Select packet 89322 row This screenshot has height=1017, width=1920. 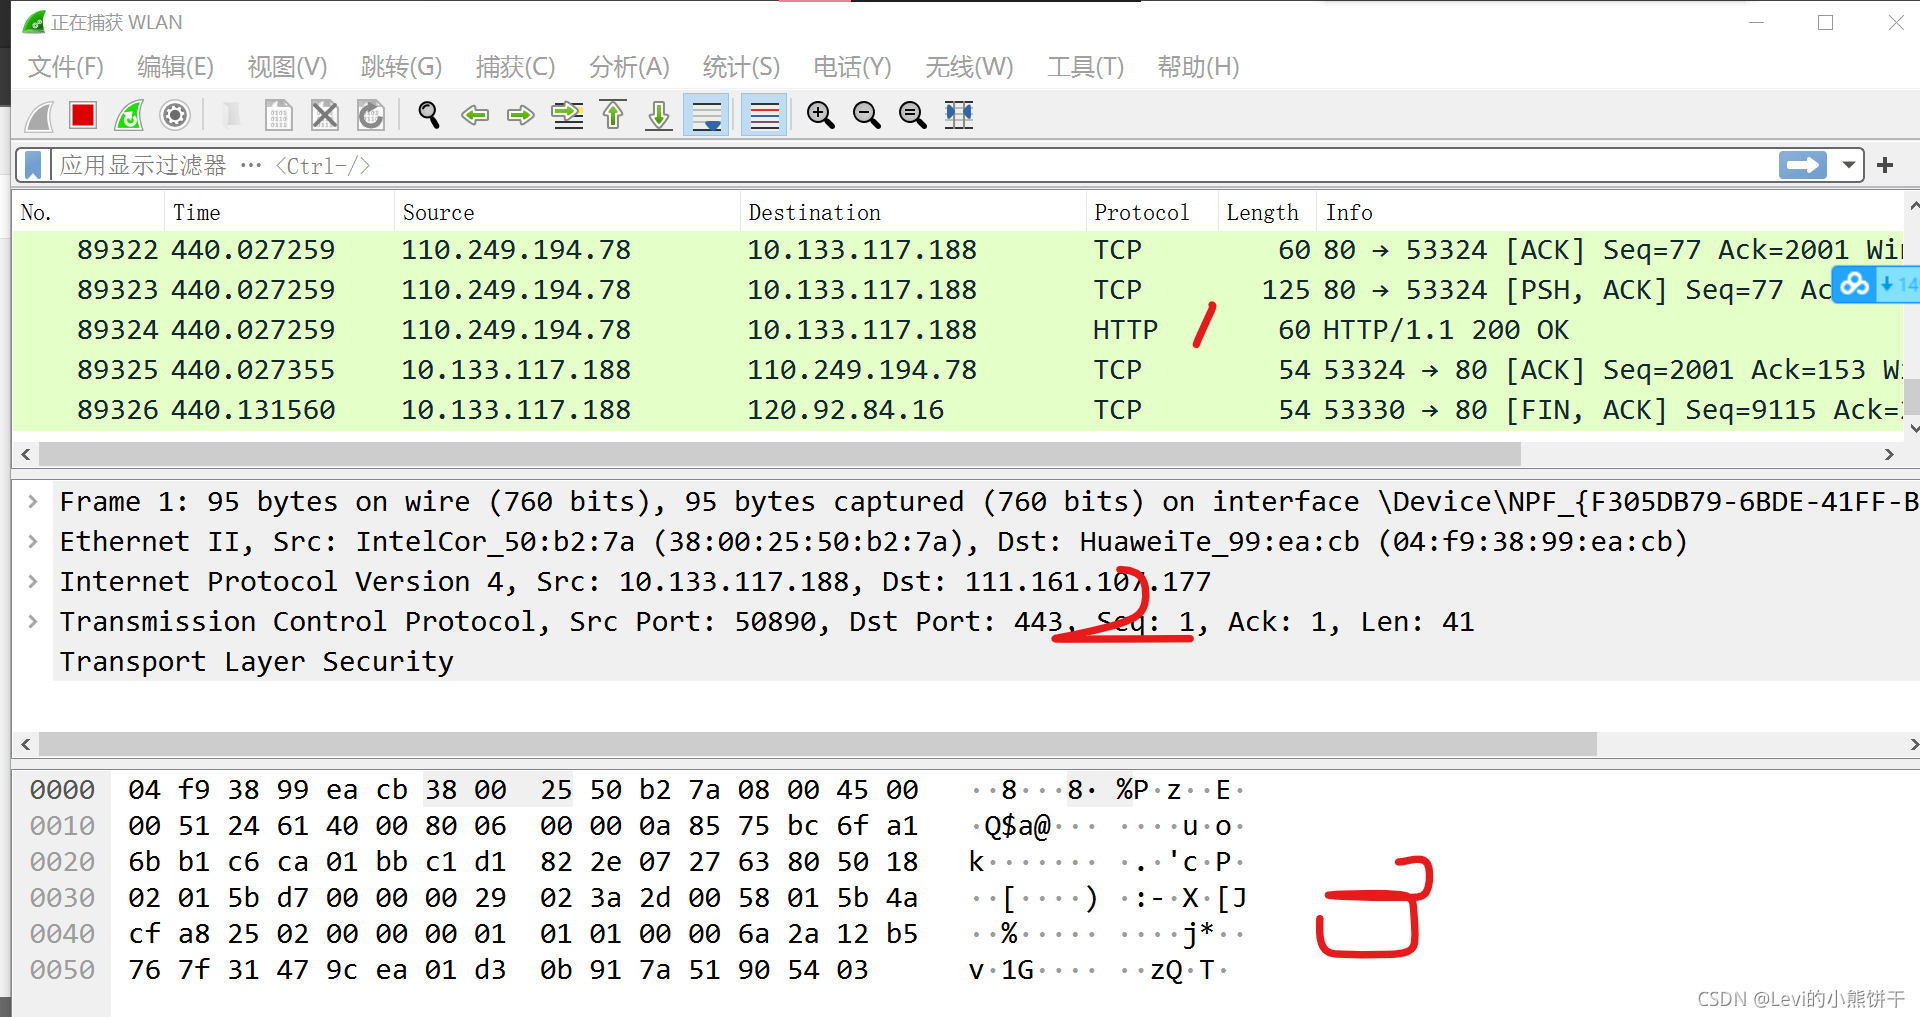(958, 250)
